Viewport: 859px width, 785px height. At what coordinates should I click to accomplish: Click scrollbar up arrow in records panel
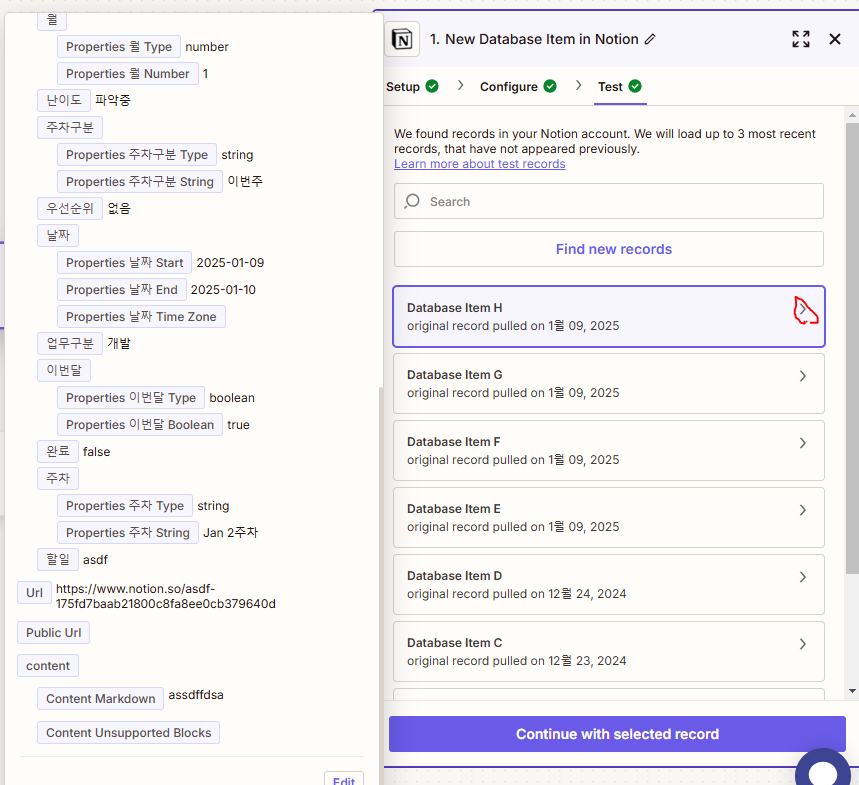(x=852, y=115)
